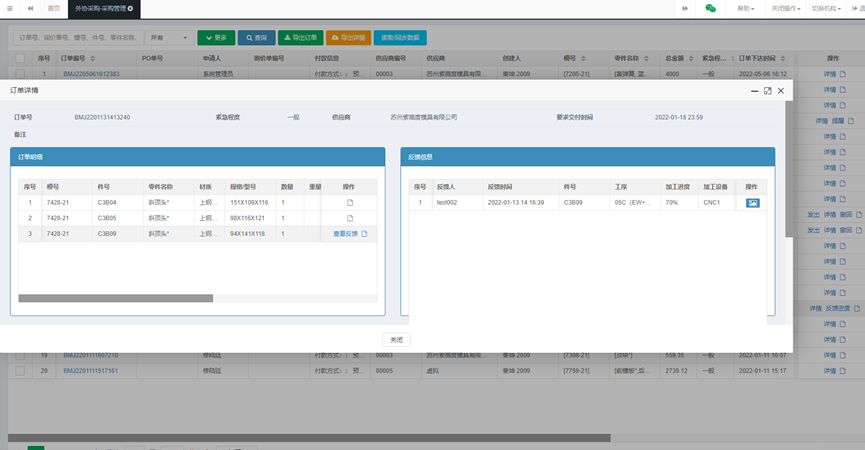Click the tab scroll-back double arrow icon
Viewport: 865px width, 450px height.
[x=30, y=8]
